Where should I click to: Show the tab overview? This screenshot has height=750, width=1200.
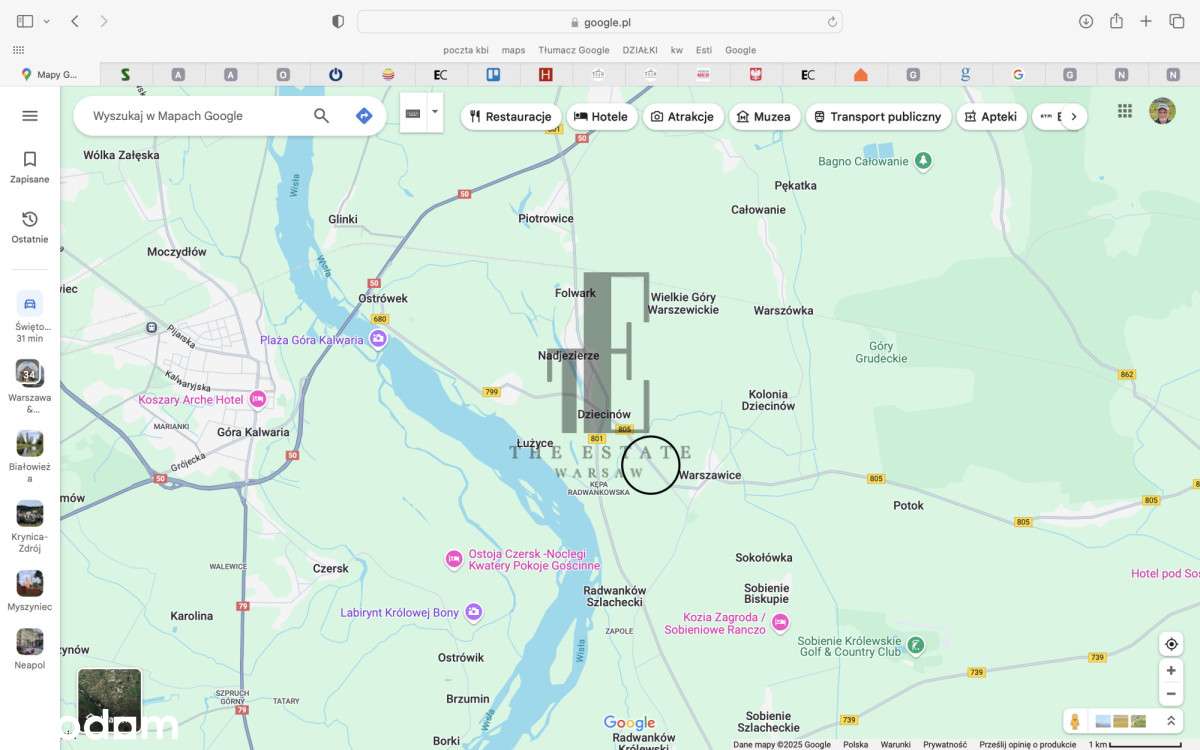click(1176, 21)
